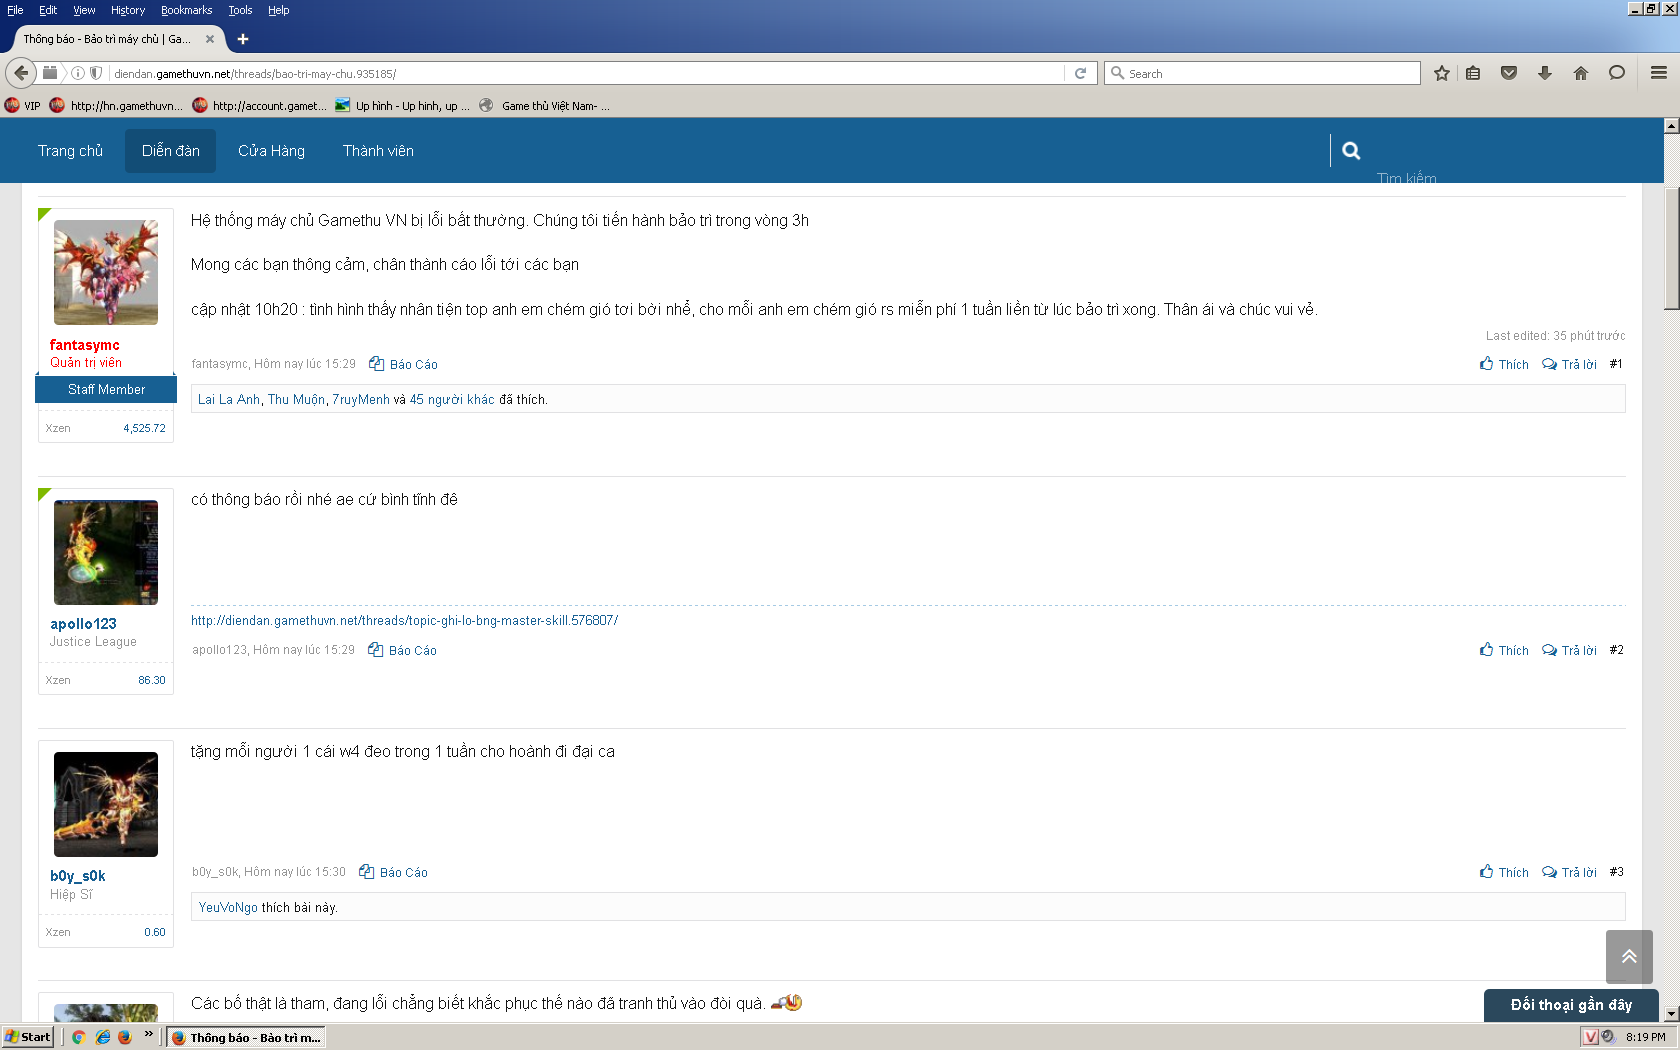Open the Game thủ Việt Nam bookmark
The height and width of the screenshot is (1050, 1680).
click(545, 105)
